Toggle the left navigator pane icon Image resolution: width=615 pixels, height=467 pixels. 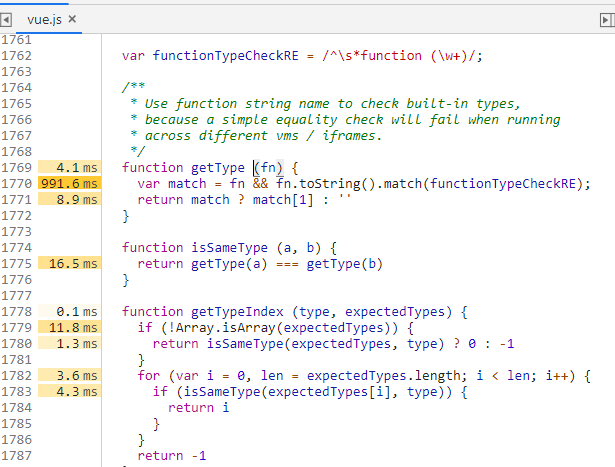(x=6, y=20)
